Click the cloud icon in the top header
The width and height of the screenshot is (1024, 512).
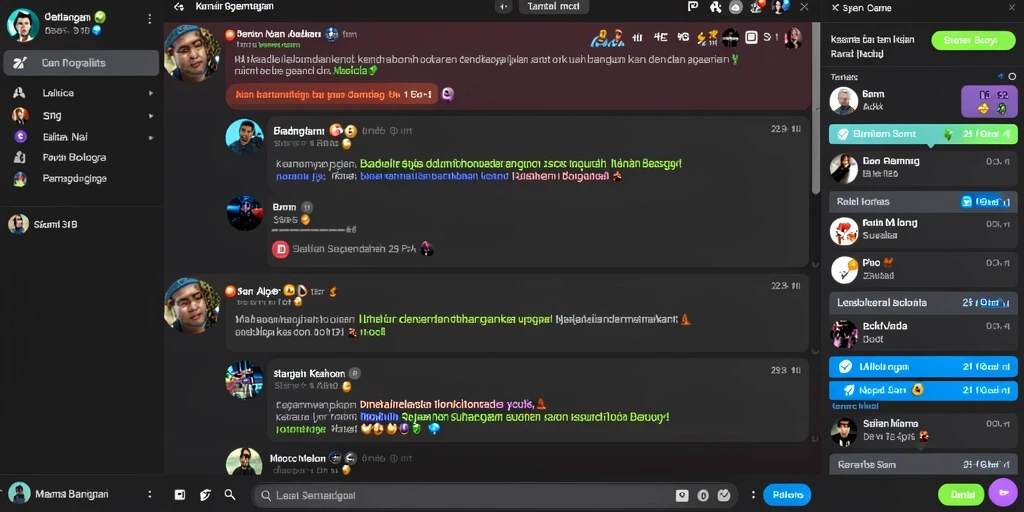click(x=736, y=7)
